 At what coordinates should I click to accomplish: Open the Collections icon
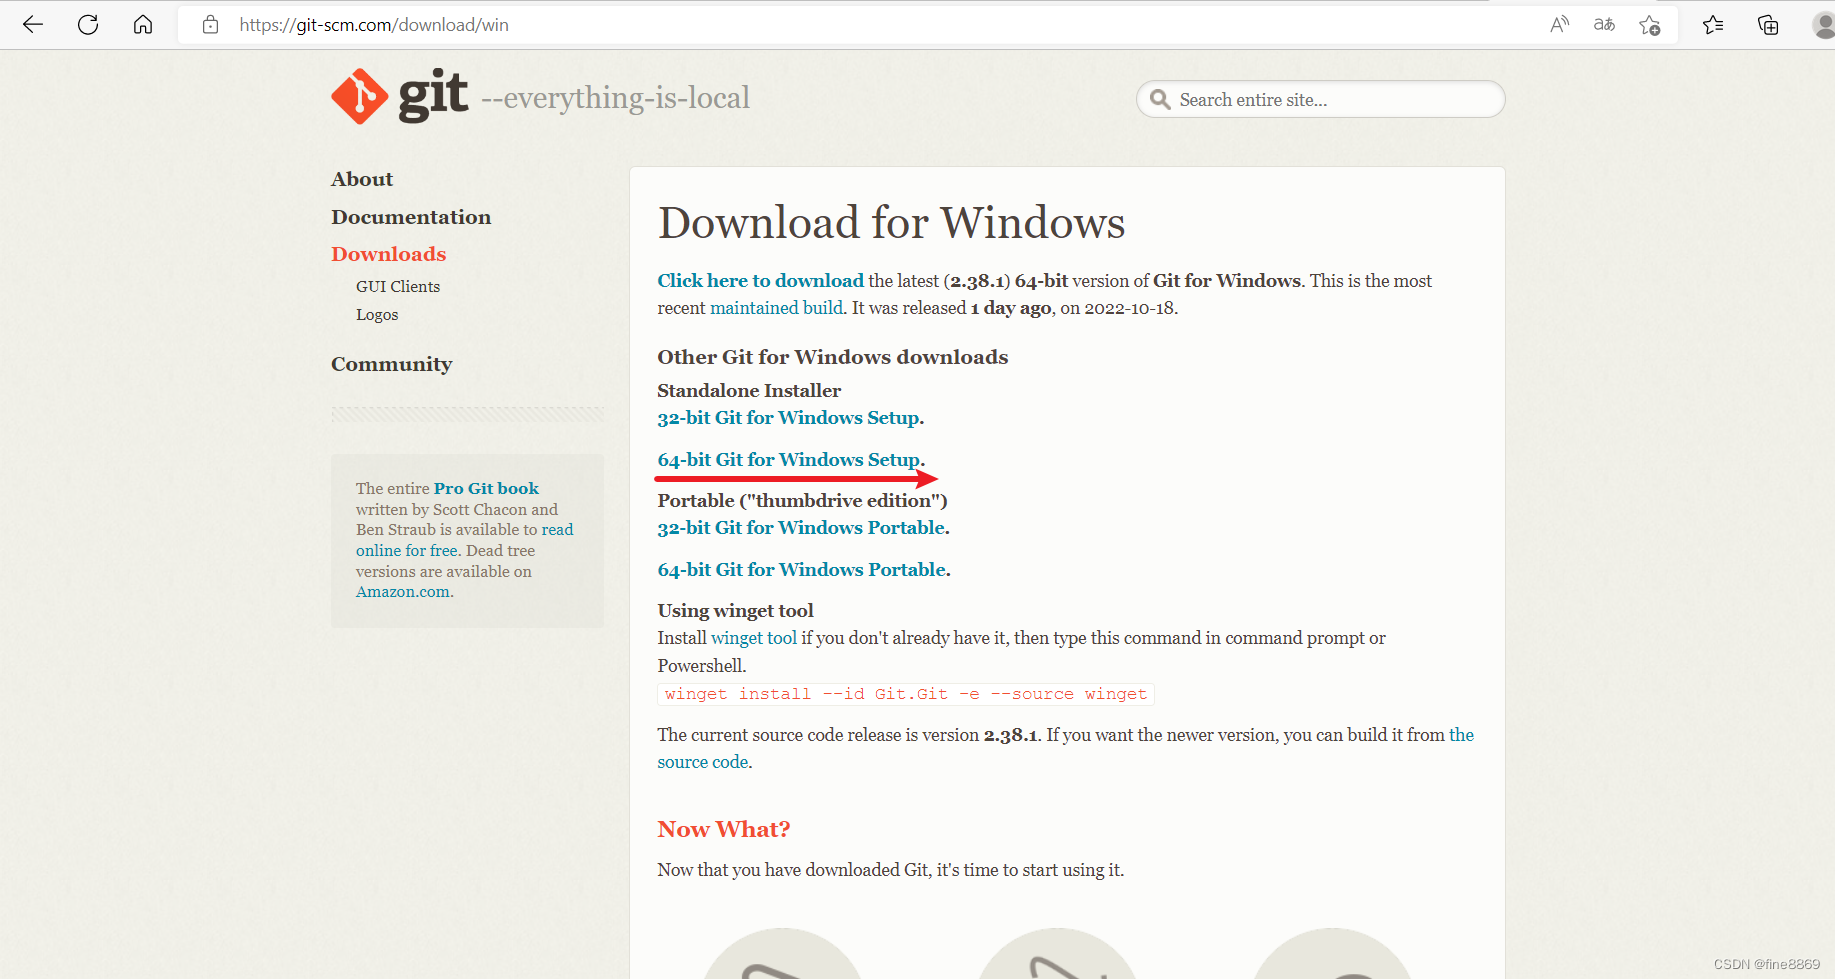tap(1768, 25)
